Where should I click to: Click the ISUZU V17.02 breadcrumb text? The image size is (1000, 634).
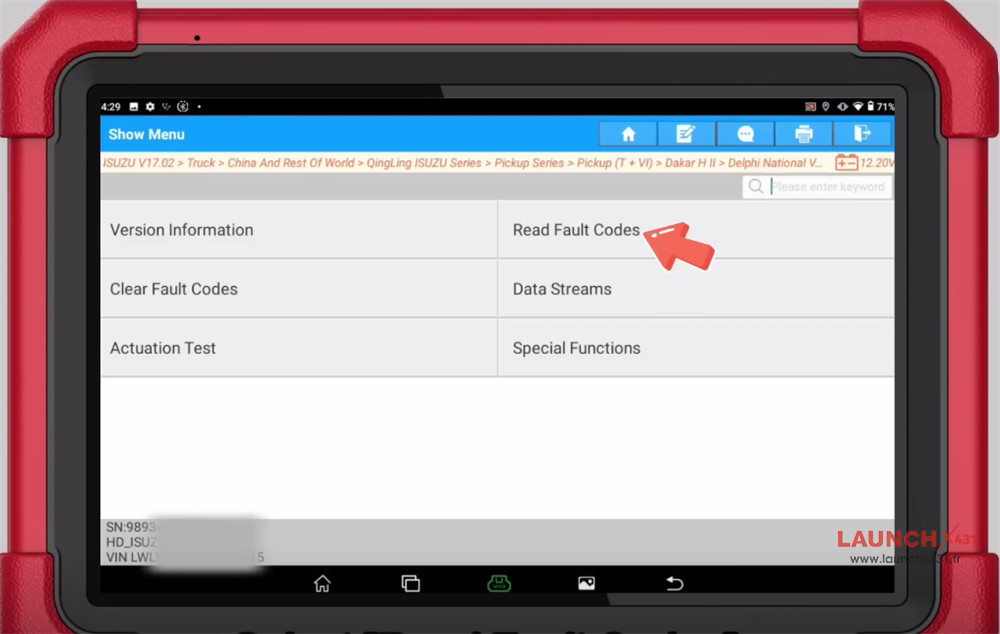pos(138,163)
